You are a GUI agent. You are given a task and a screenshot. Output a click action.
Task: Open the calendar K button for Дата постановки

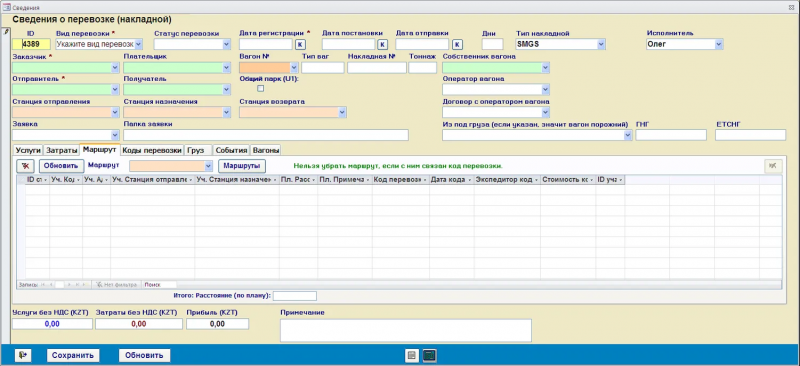point(382,44)
